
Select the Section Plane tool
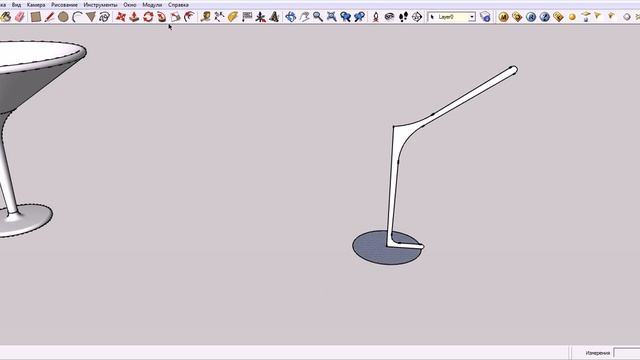tap(417, 17)
